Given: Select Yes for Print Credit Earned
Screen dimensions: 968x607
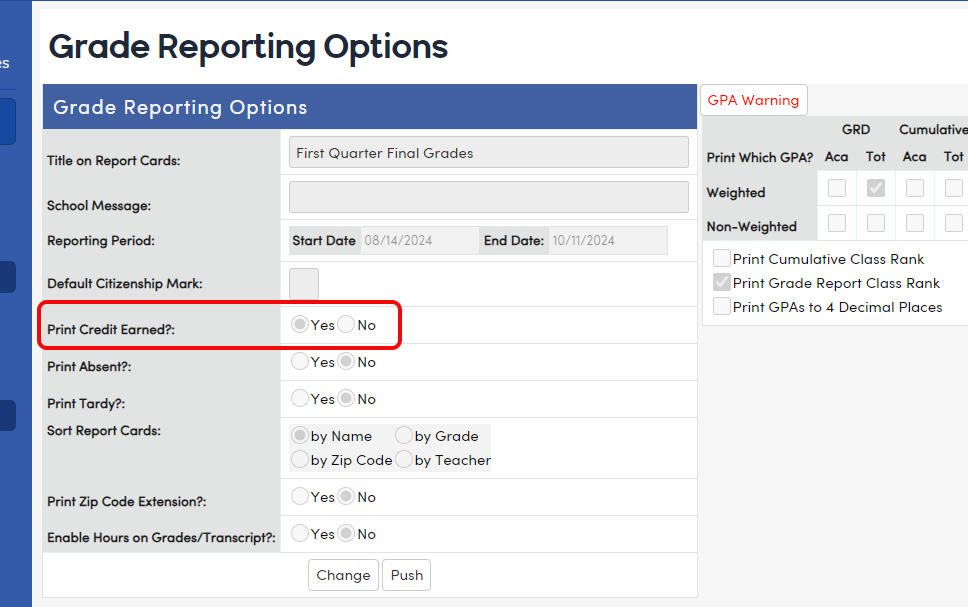Looking at the screenshot, I should tap(300, 324).
